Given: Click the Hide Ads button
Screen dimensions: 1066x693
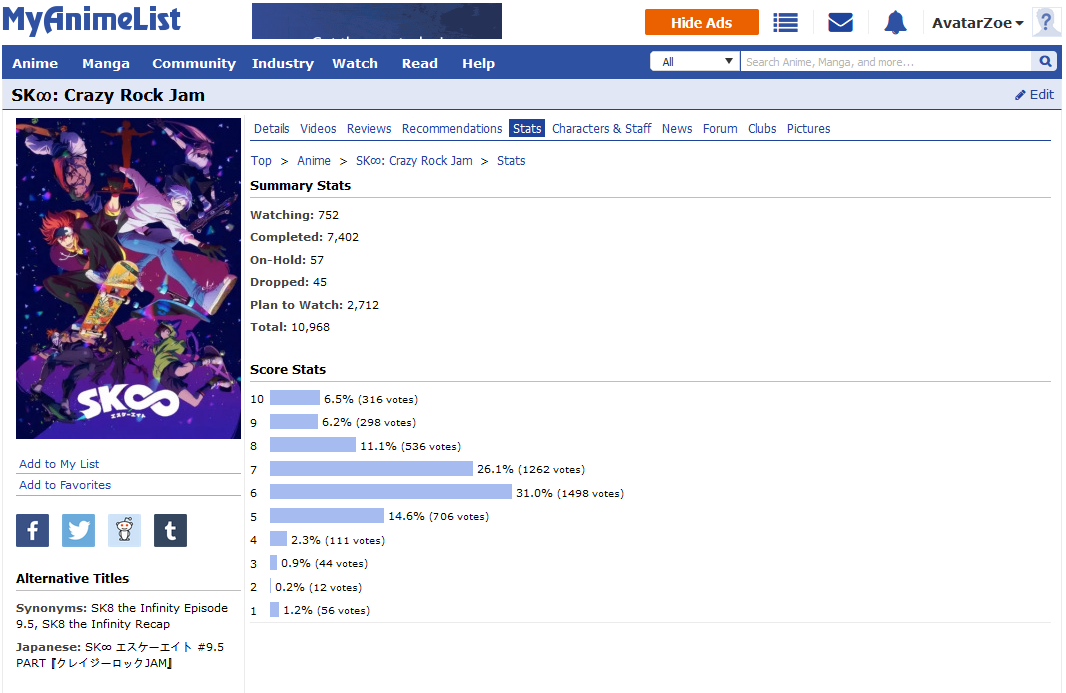Looking at the screenshot, I should (702, 22).
